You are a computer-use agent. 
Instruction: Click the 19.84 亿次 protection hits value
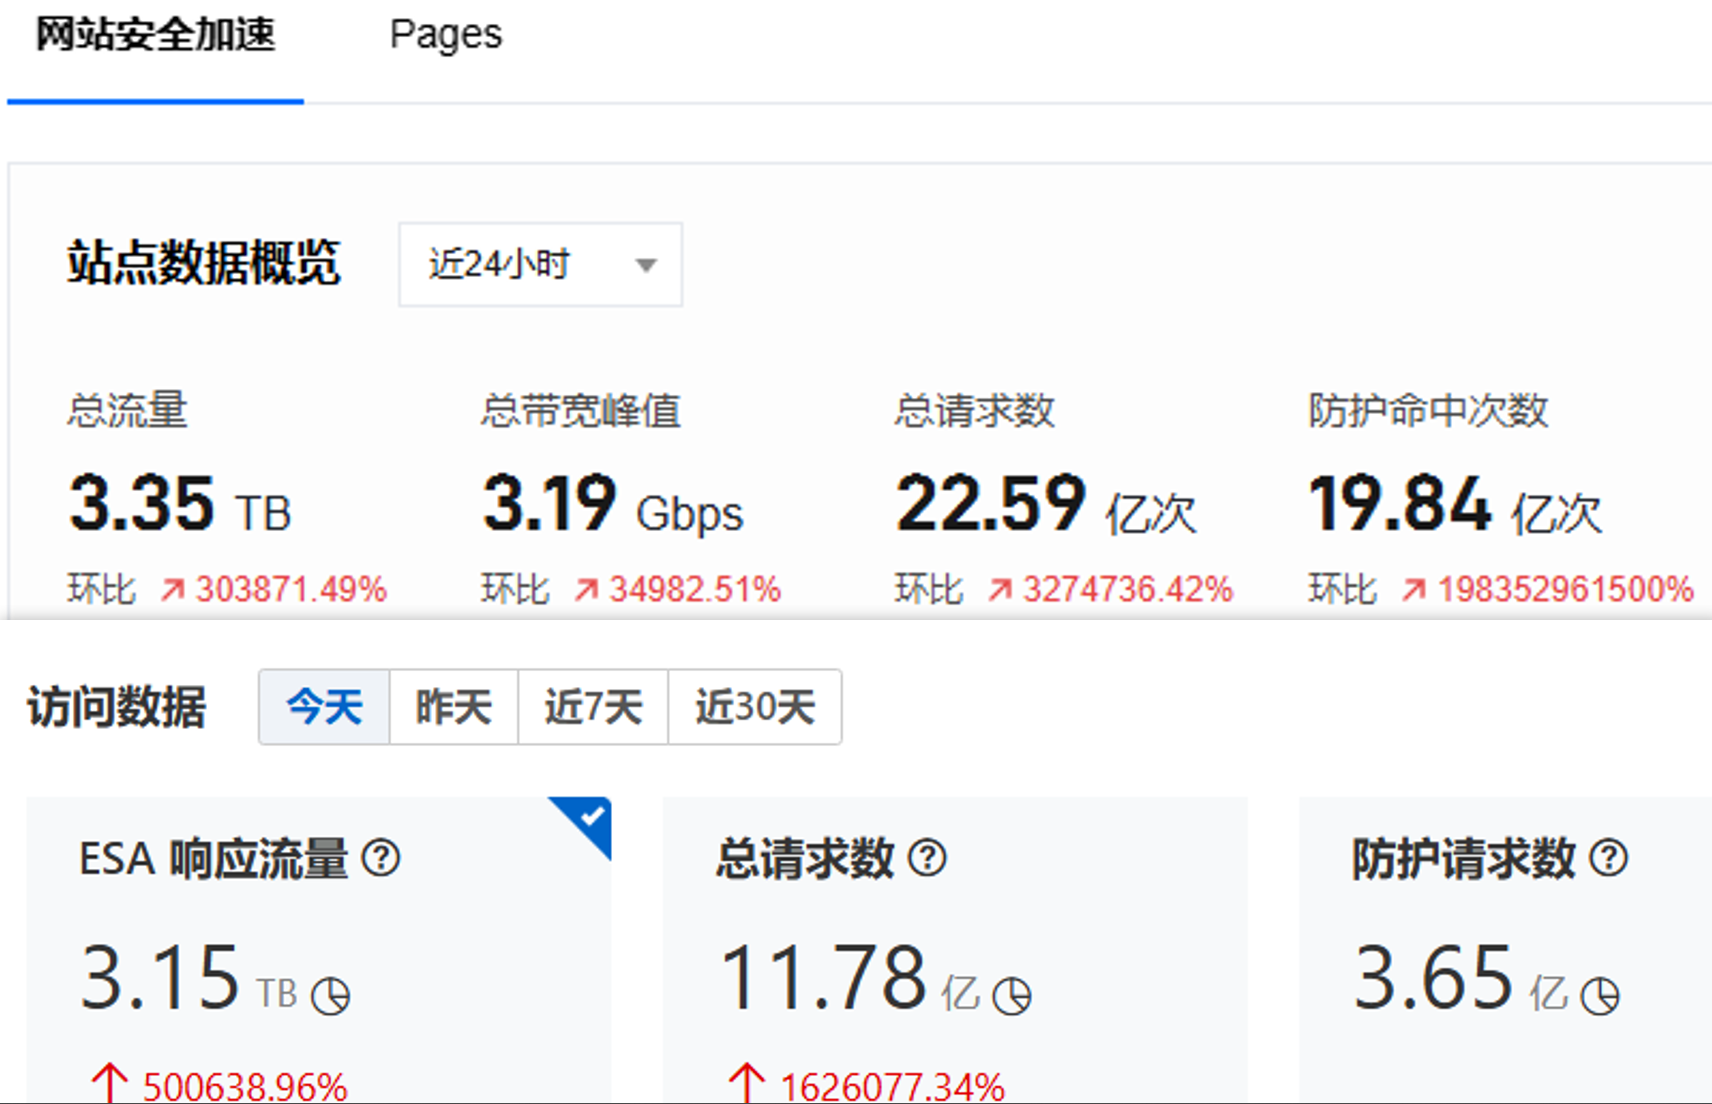click(1454, 504)
